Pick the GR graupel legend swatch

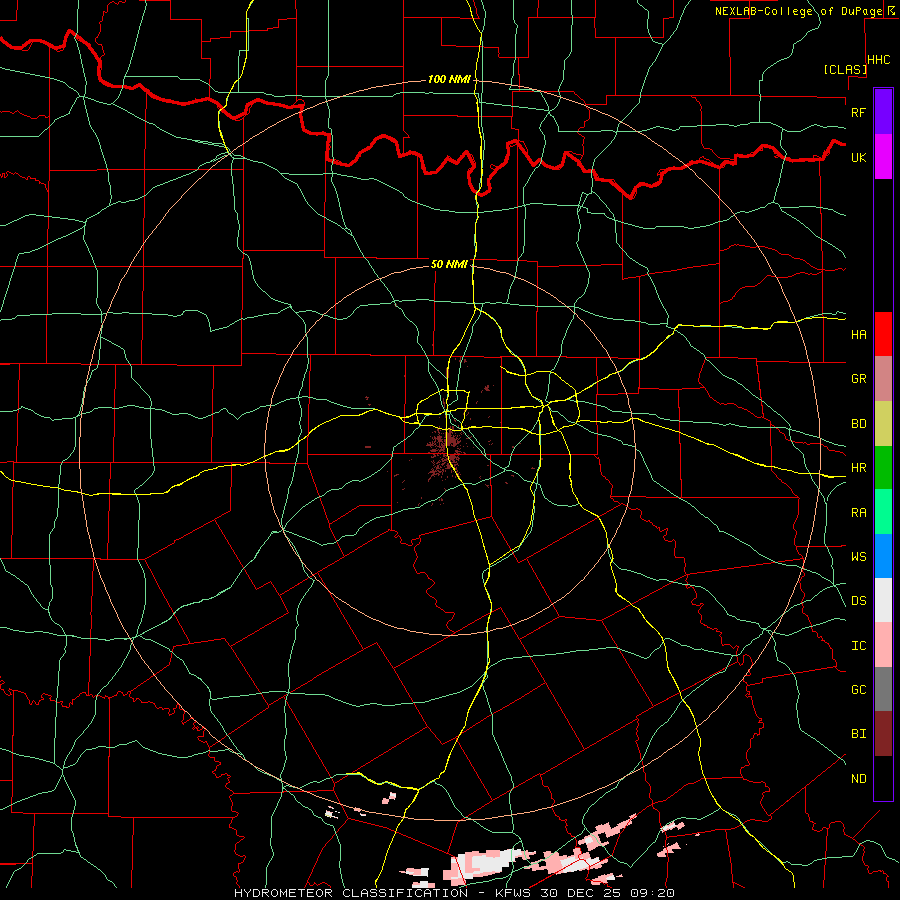(x=883, y=379)
